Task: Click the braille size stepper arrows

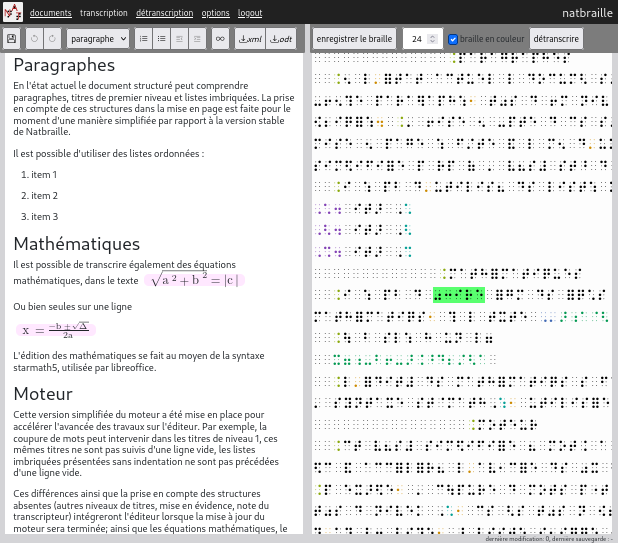Action: point(432,39)
